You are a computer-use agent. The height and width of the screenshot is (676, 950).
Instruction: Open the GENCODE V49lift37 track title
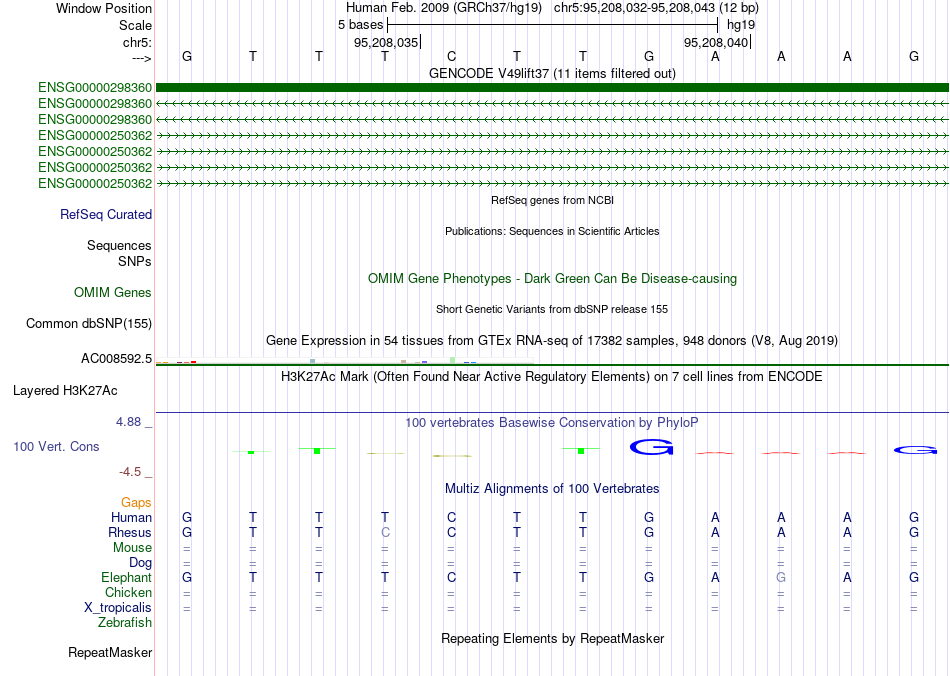(552, 73)
